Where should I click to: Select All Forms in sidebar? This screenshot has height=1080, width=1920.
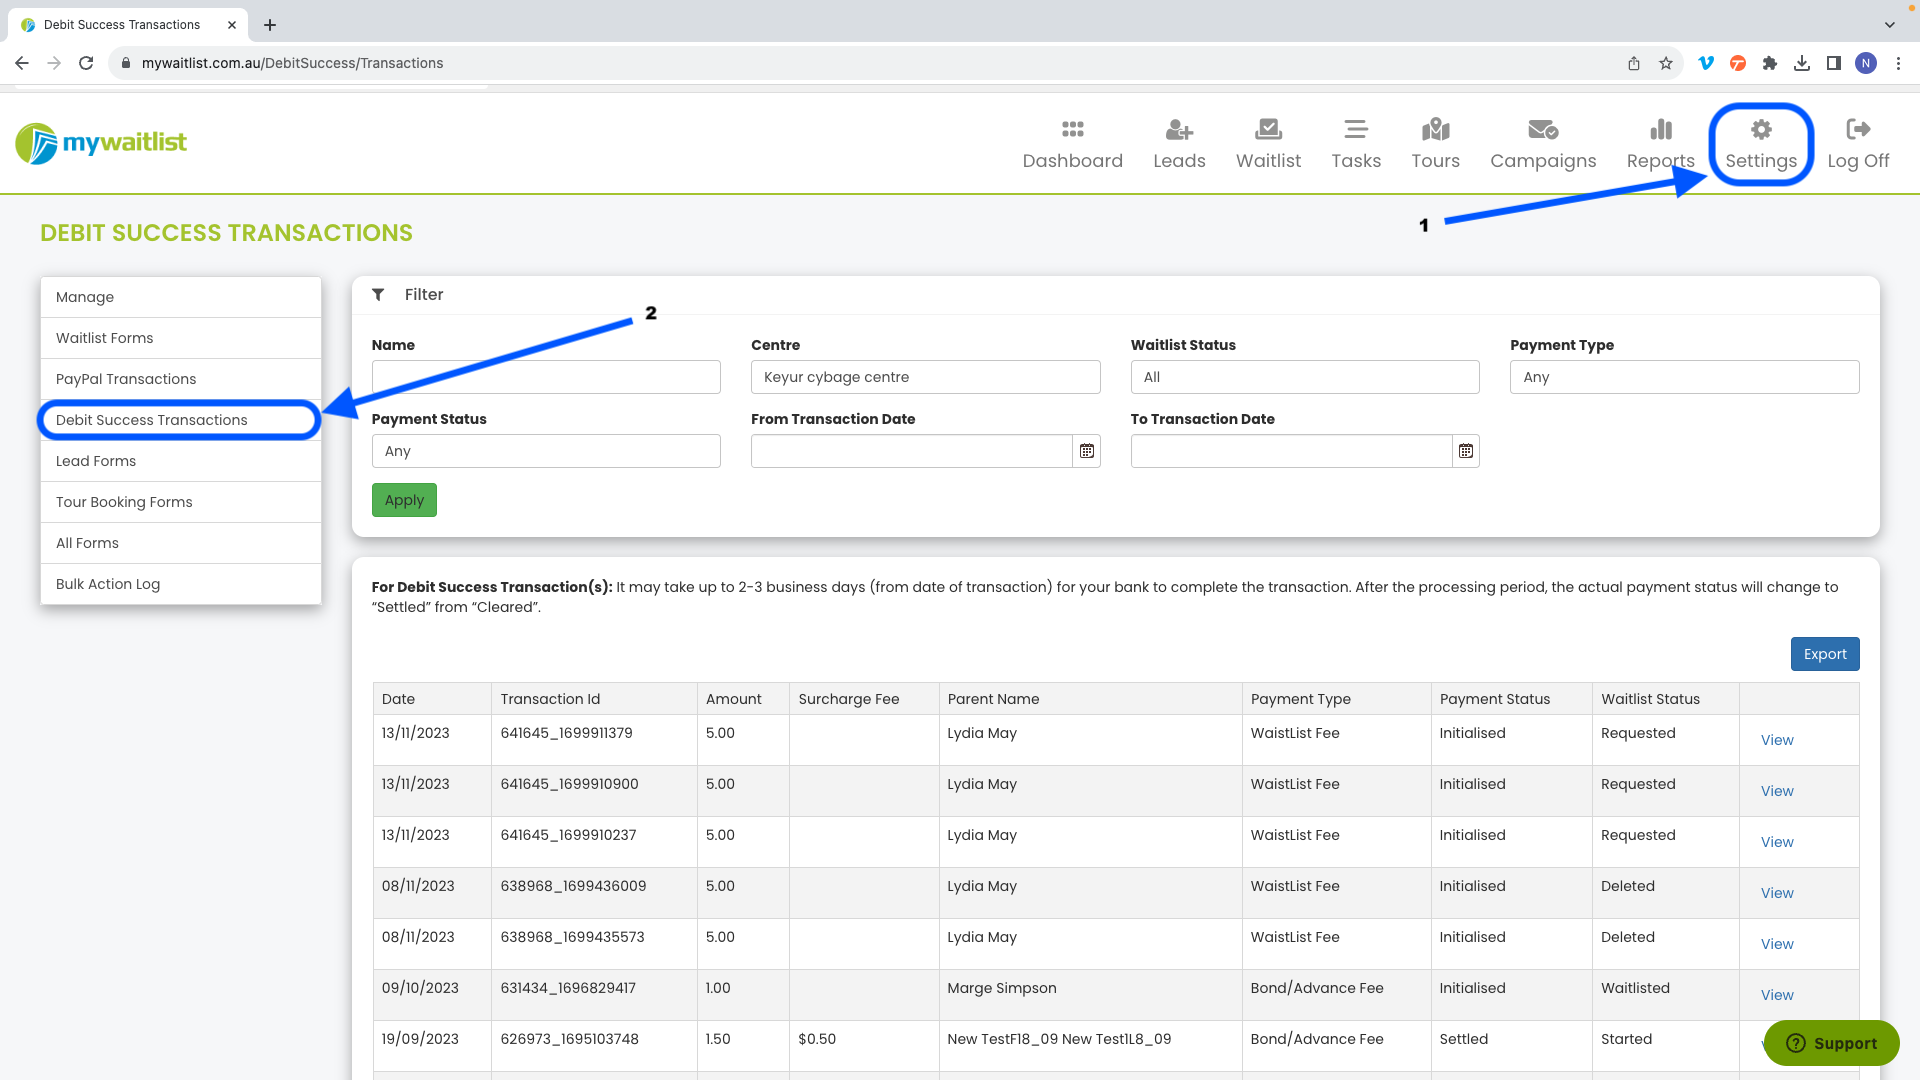click(x=181, y=543)
